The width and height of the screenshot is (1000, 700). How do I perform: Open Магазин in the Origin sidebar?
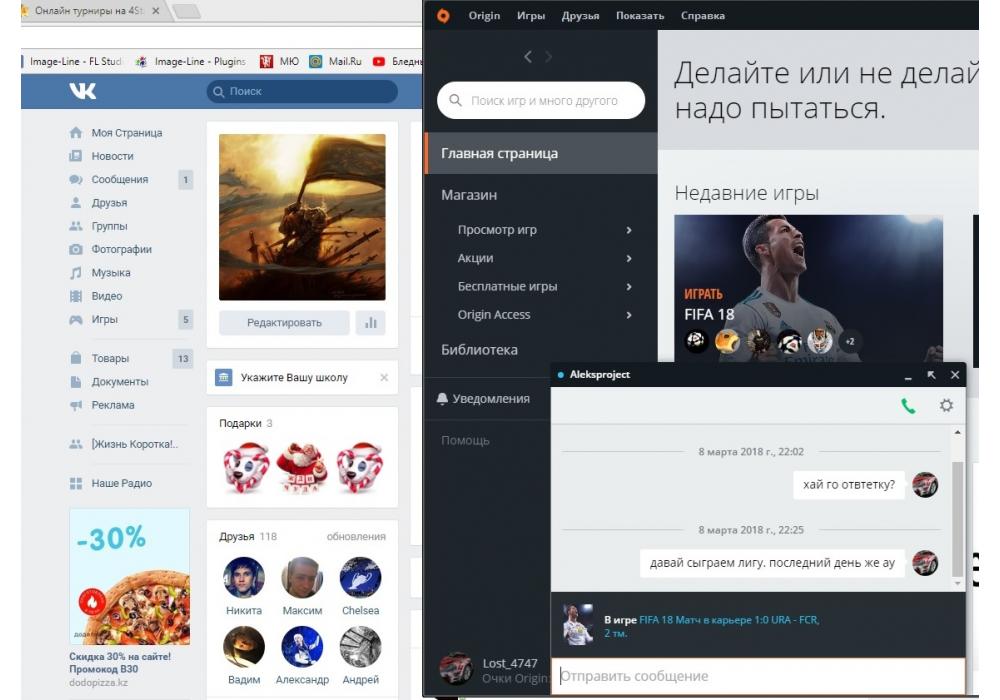(x=469, y=195)
